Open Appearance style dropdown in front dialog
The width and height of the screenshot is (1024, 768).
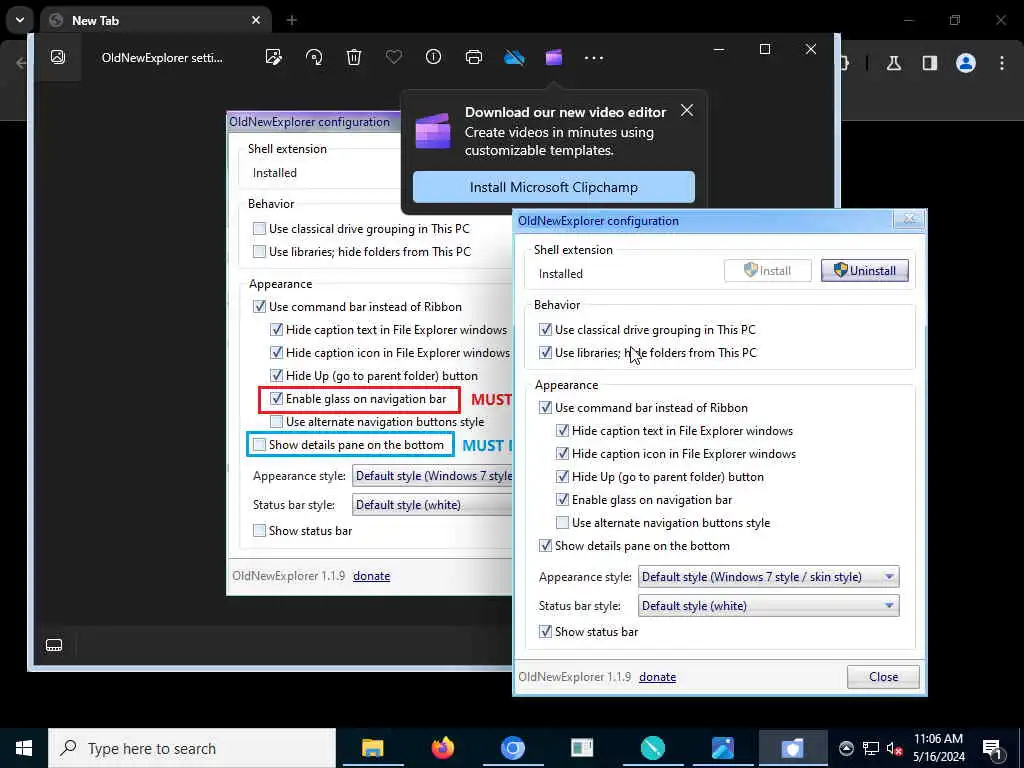pyautogui.click(x=769, y=577)
